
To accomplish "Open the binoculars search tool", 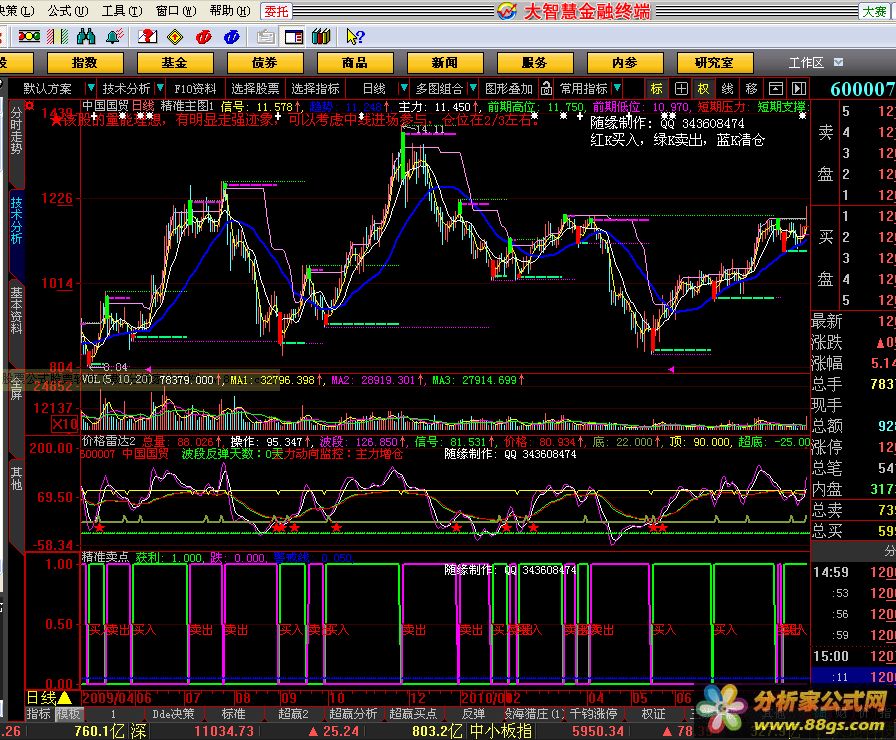I will click(x=86, y=37).
